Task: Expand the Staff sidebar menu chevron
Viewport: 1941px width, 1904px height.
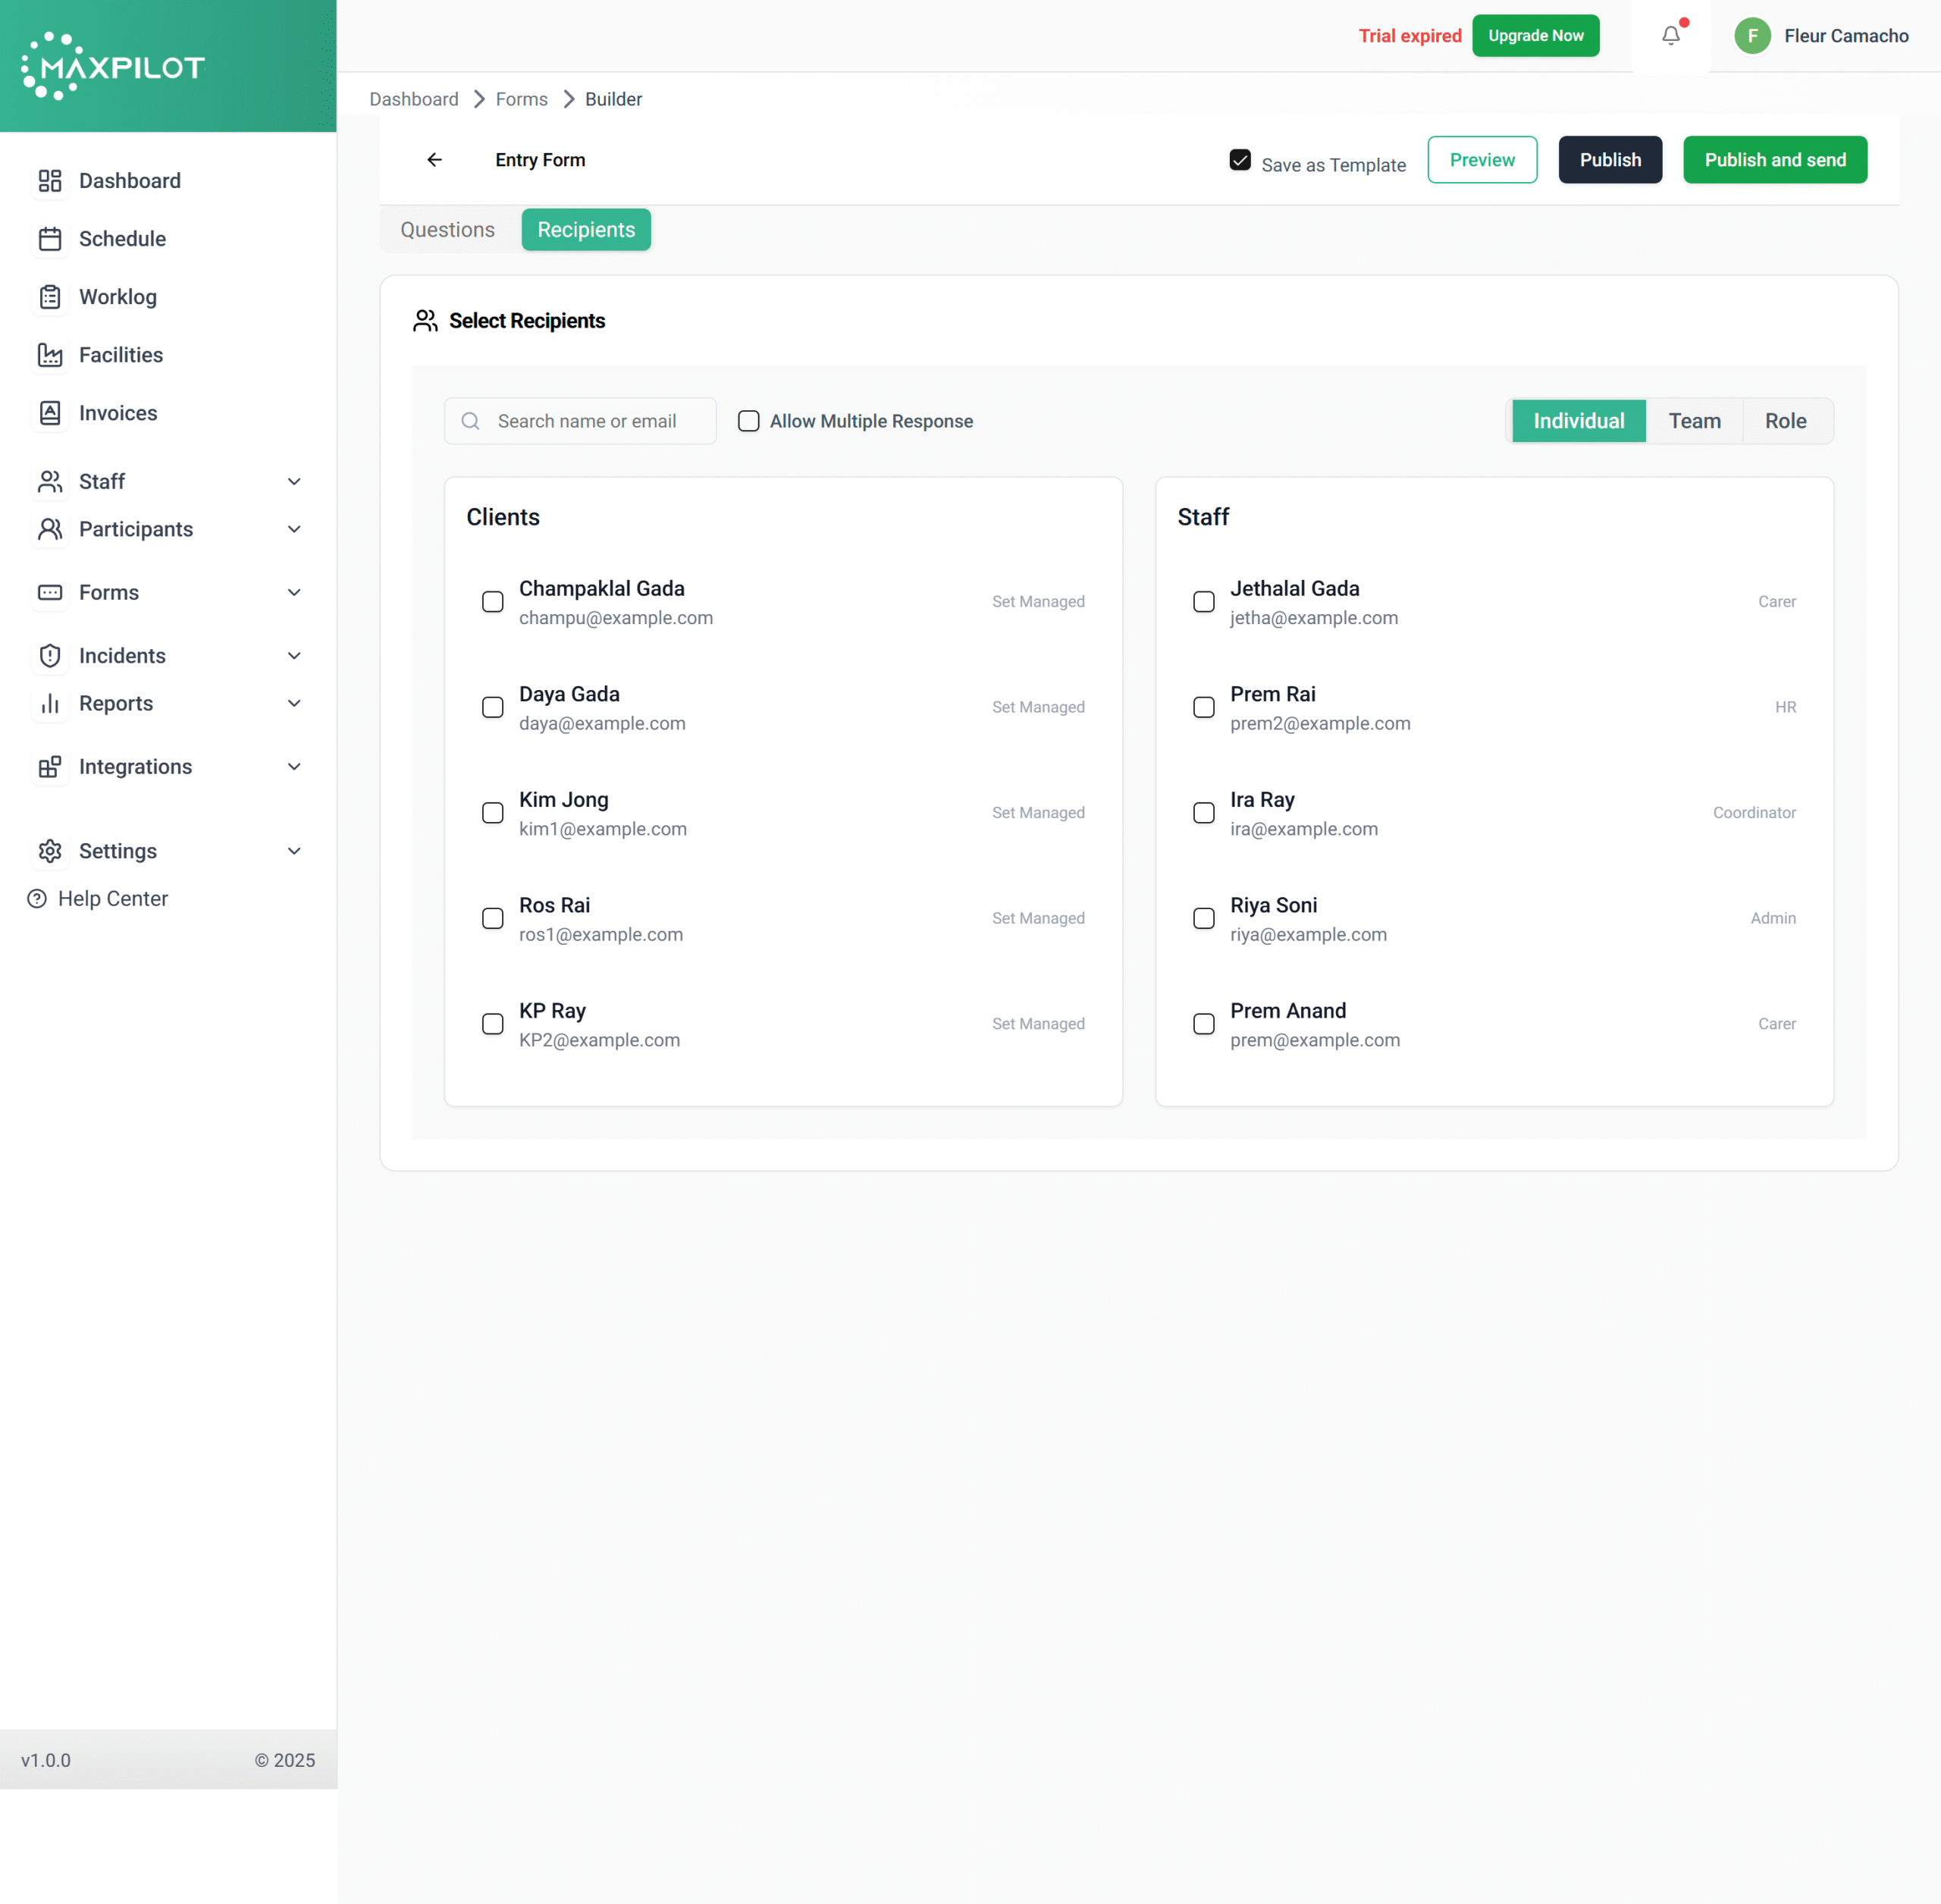Action: click(x=294, y=482)
